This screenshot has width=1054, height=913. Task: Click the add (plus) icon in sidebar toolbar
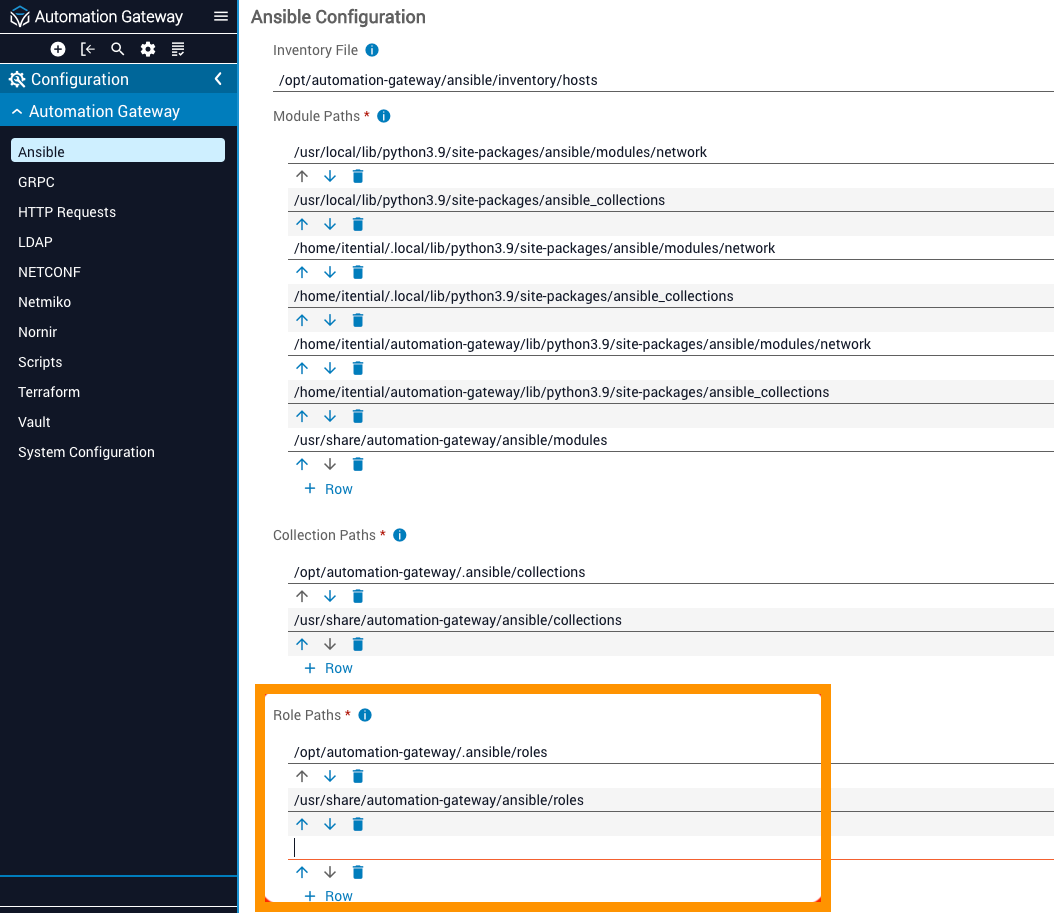click(58, 49)
